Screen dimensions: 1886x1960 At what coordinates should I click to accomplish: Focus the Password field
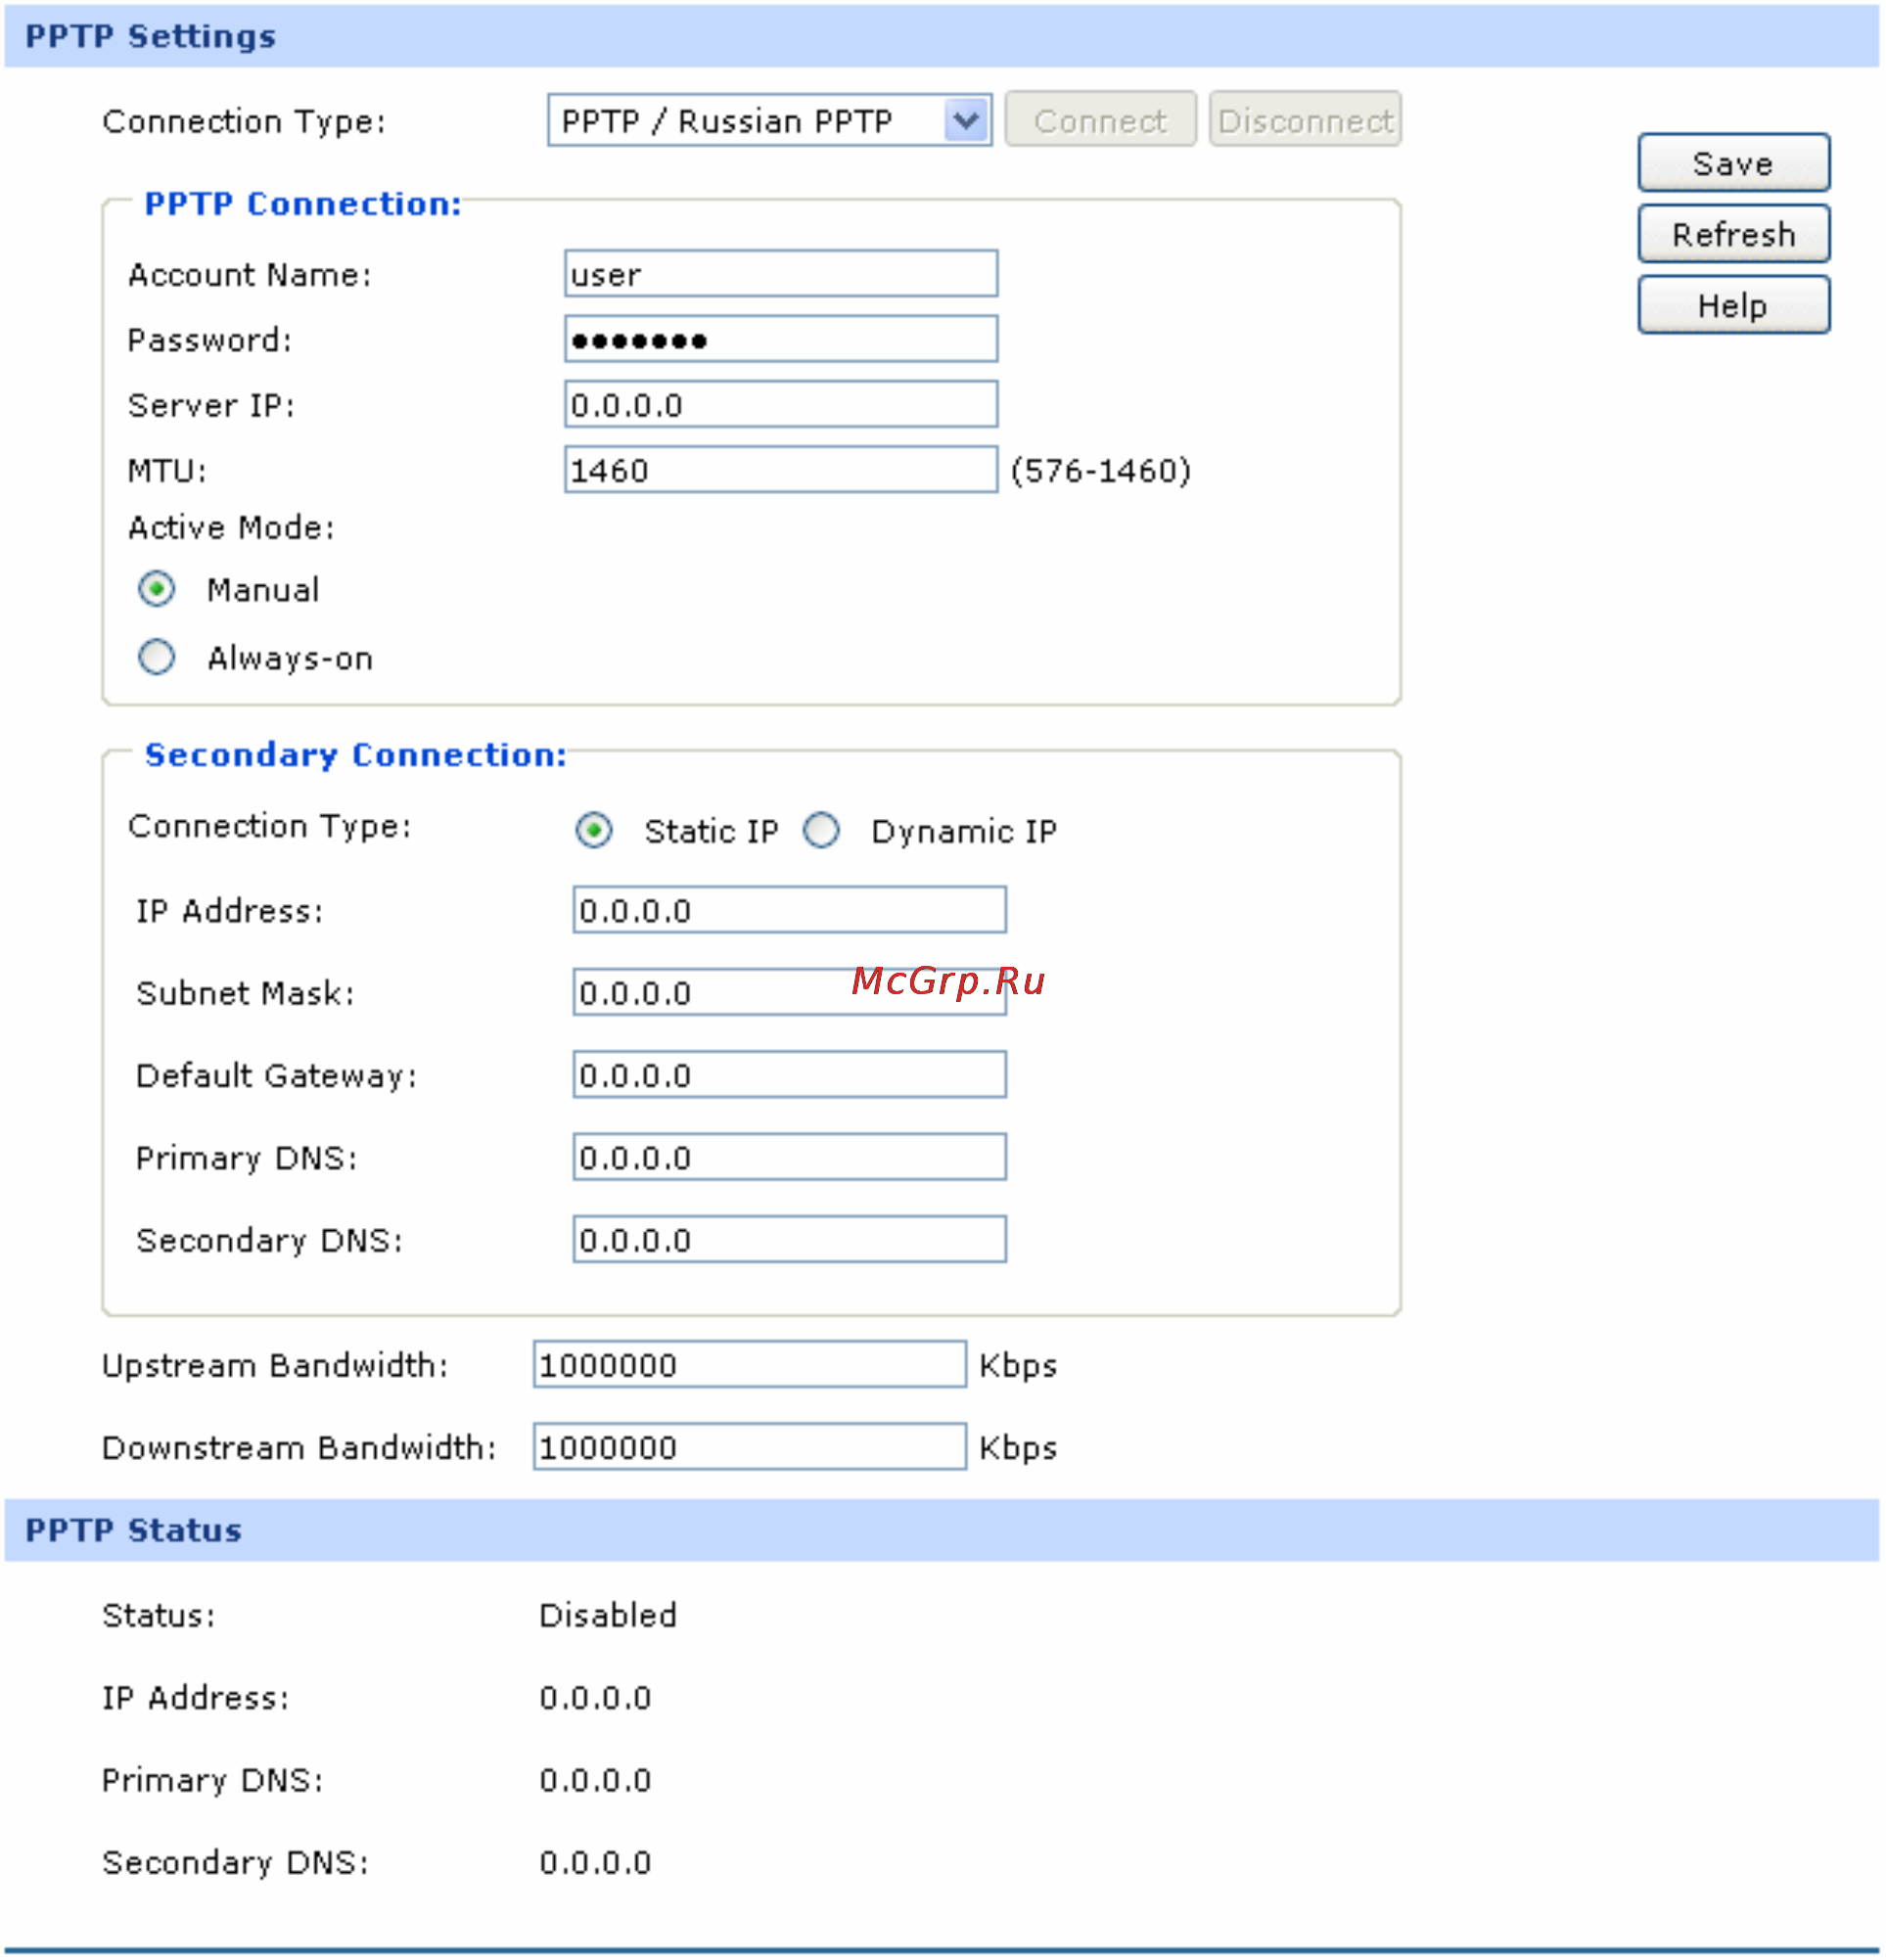click(781, 339)
